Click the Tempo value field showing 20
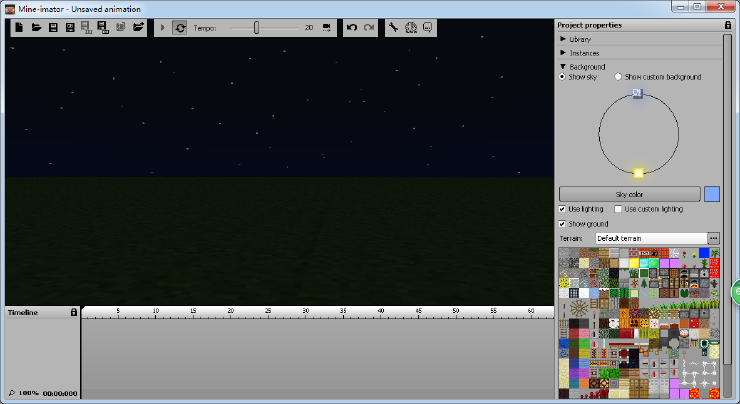The width and height of the screenshot is (740, 404). tap(309, 28)
